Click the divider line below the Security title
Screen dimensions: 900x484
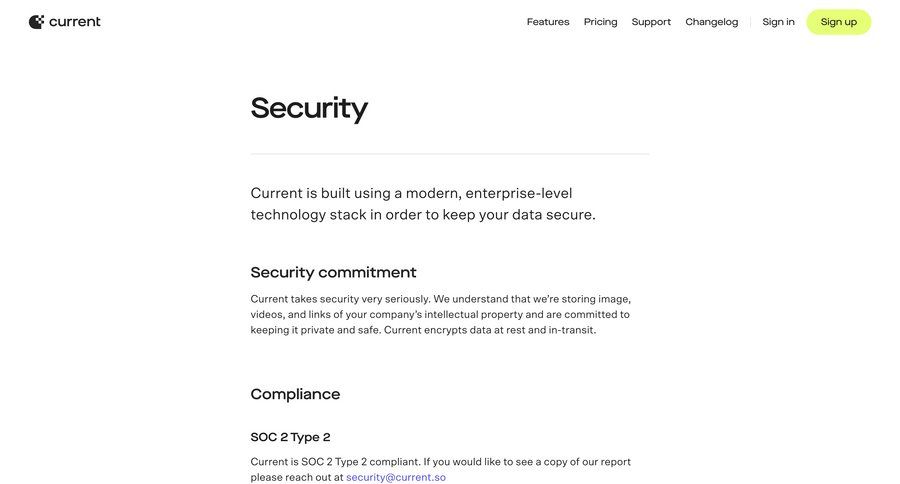[450, 154]
